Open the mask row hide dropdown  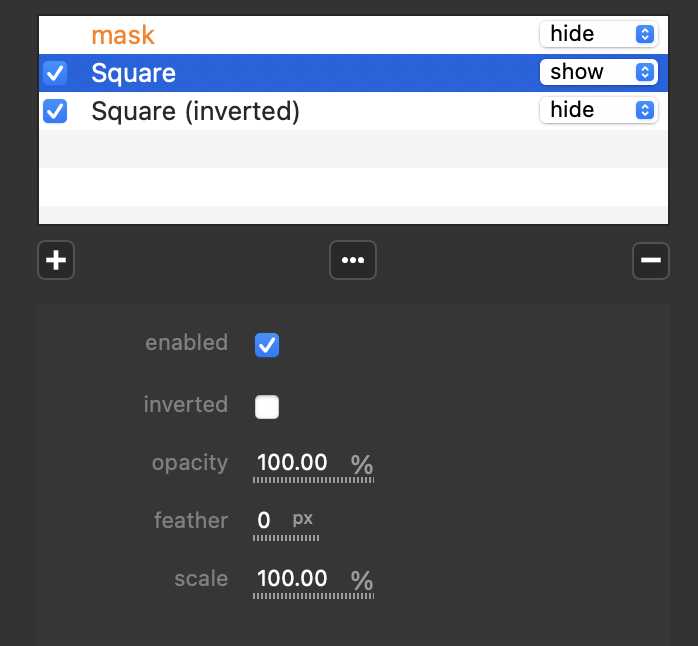pos(598,34)
